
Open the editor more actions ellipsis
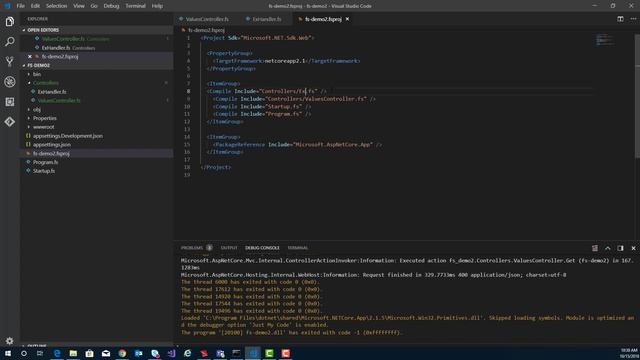click(633, 19)
